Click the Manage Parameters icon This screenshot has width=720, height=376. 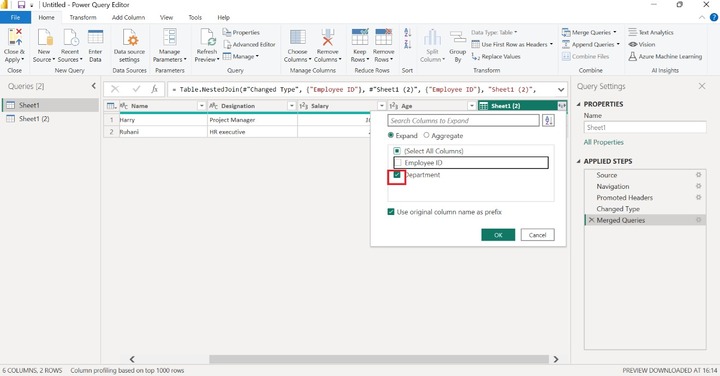(x=169, y=37)
